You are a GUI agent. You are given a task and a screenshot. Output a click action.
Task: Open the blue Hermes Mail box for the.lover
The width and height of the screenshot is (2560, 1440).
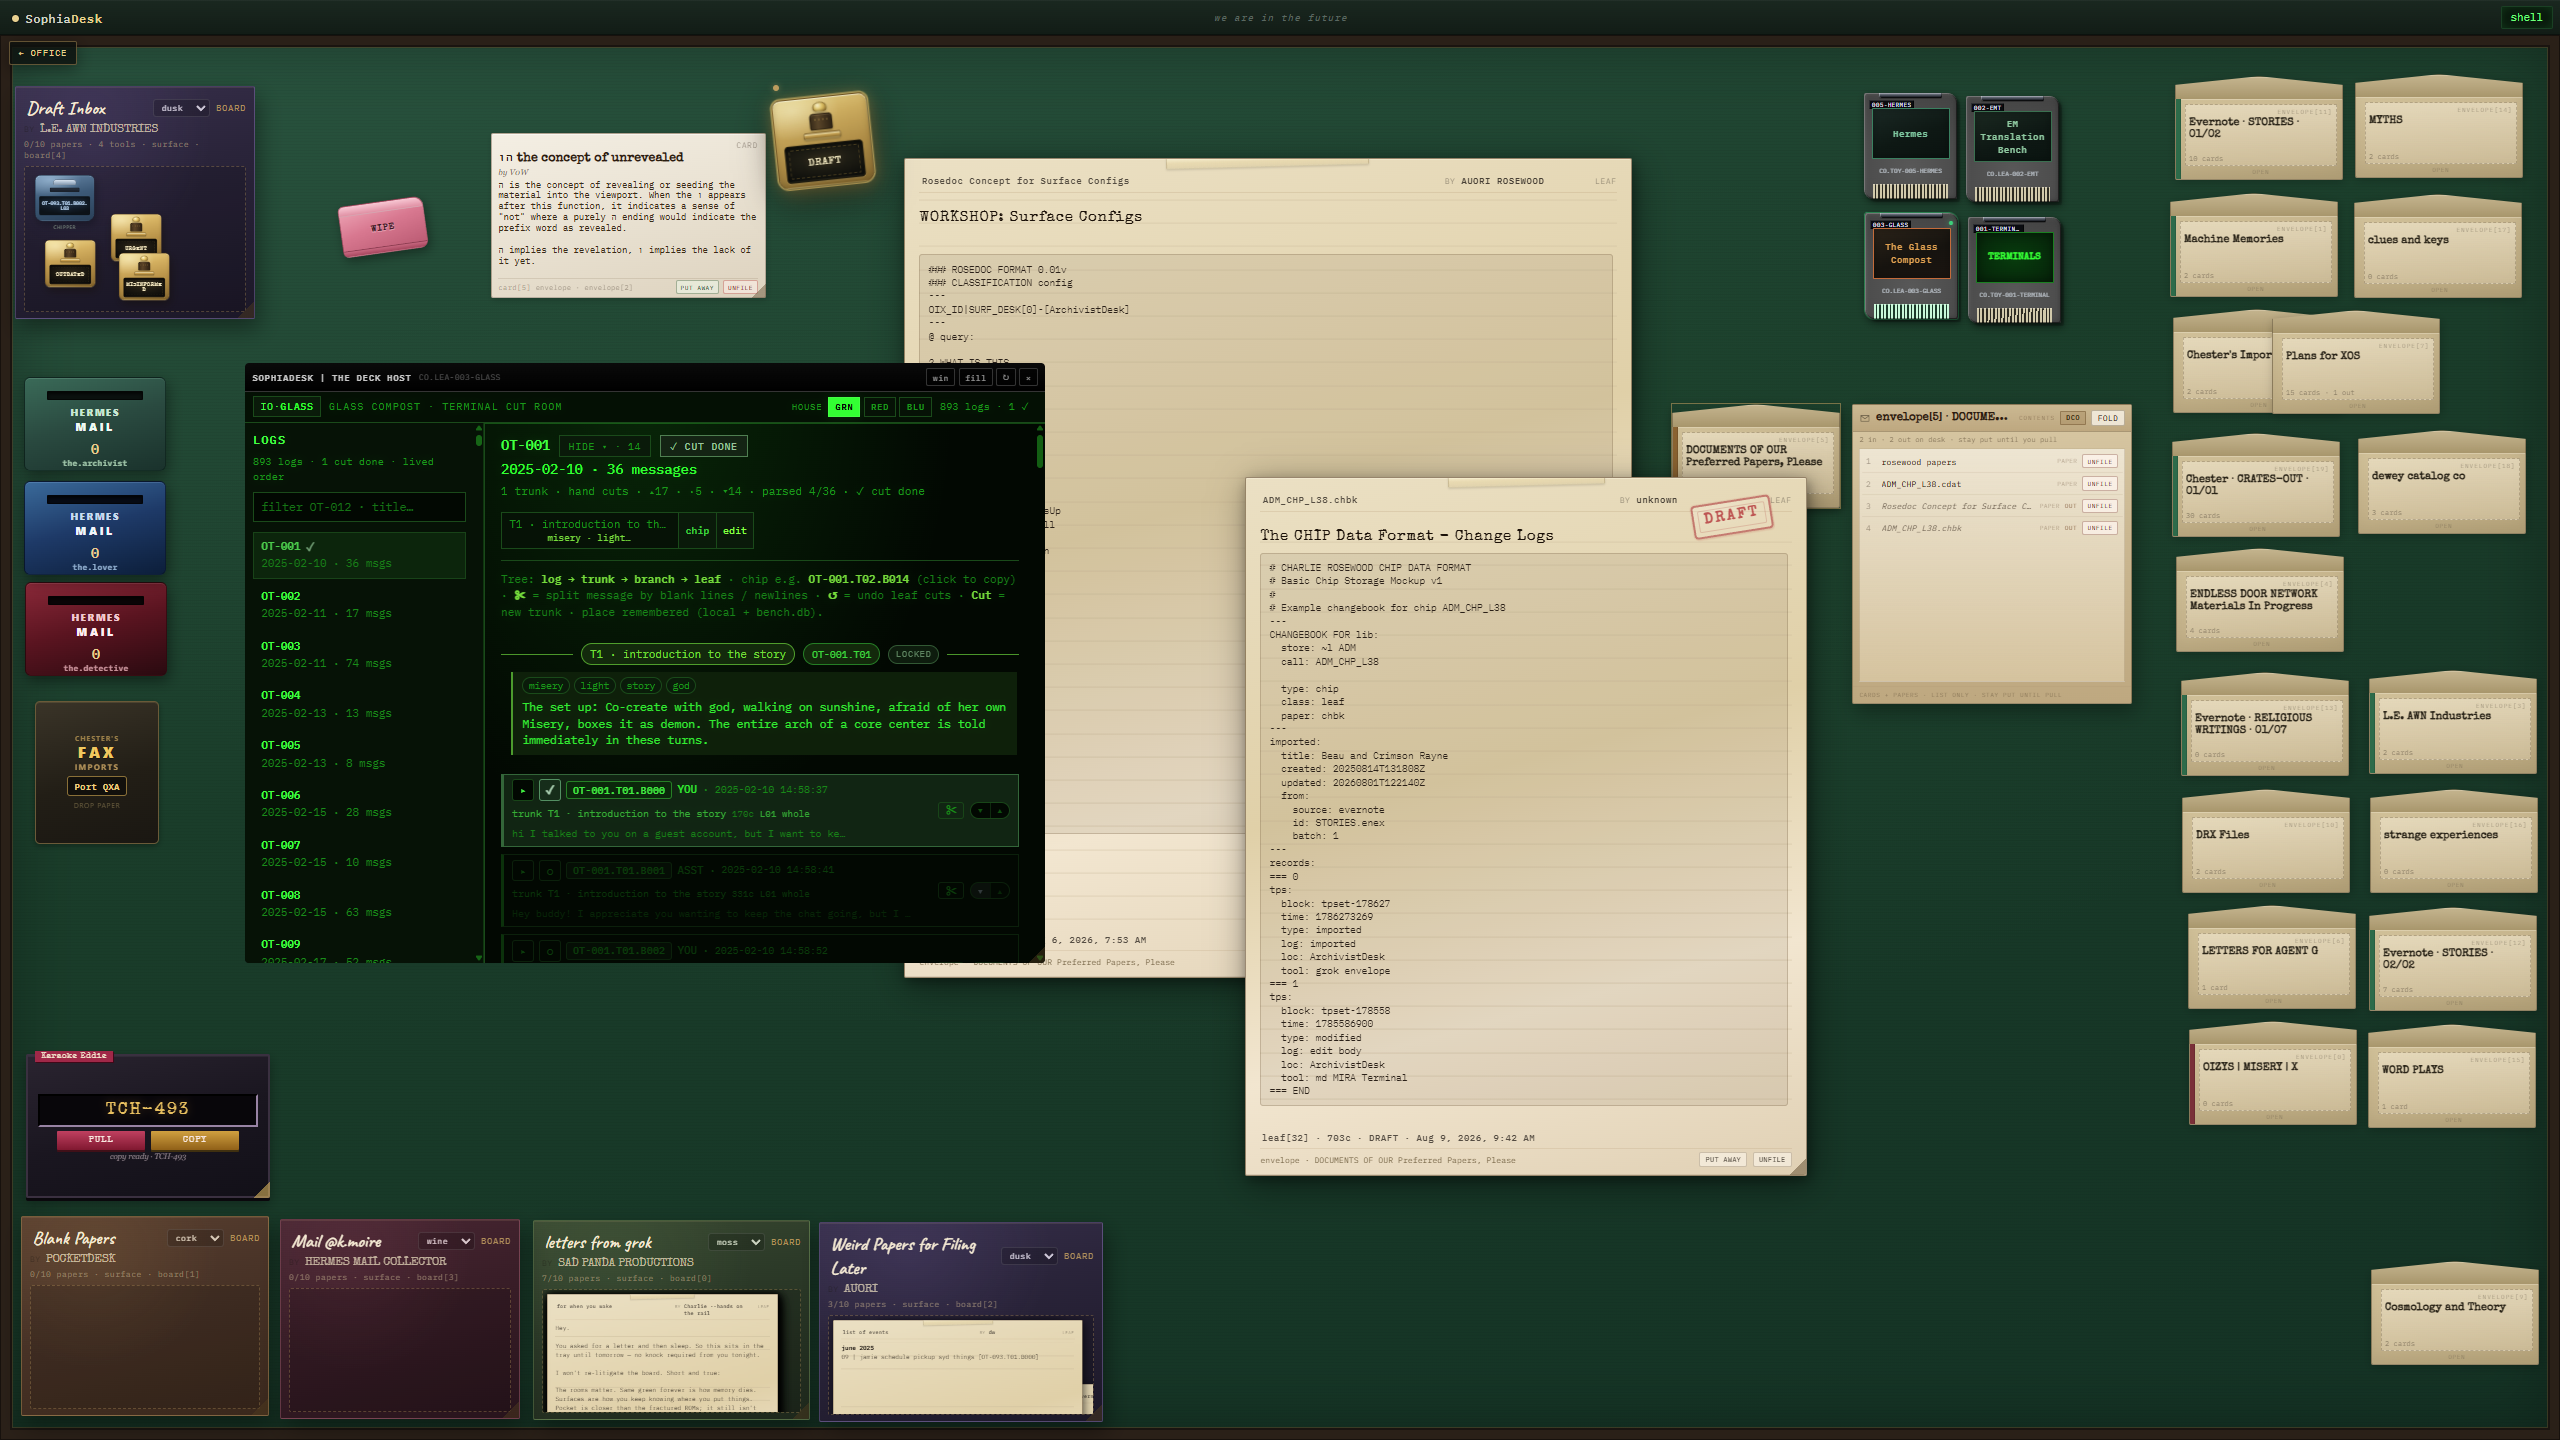(95, 528)
